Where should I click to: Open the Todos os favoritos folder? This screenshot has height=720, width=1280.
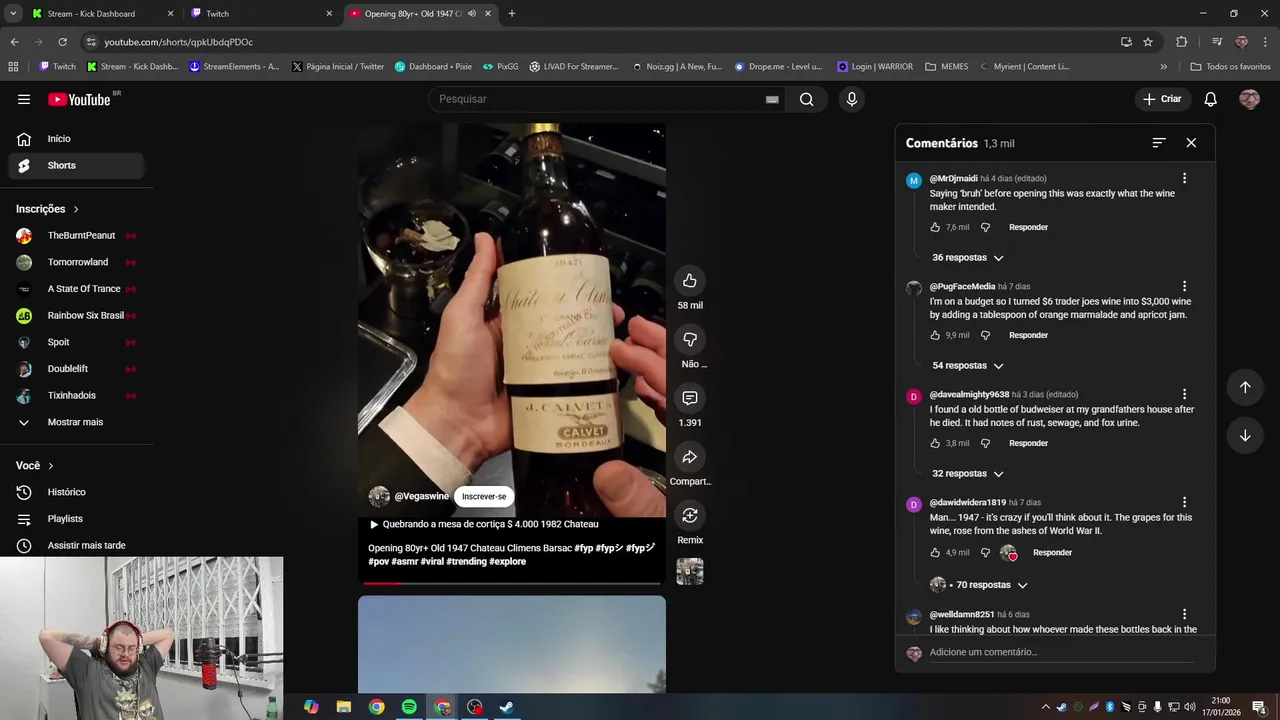[1230, 67]
